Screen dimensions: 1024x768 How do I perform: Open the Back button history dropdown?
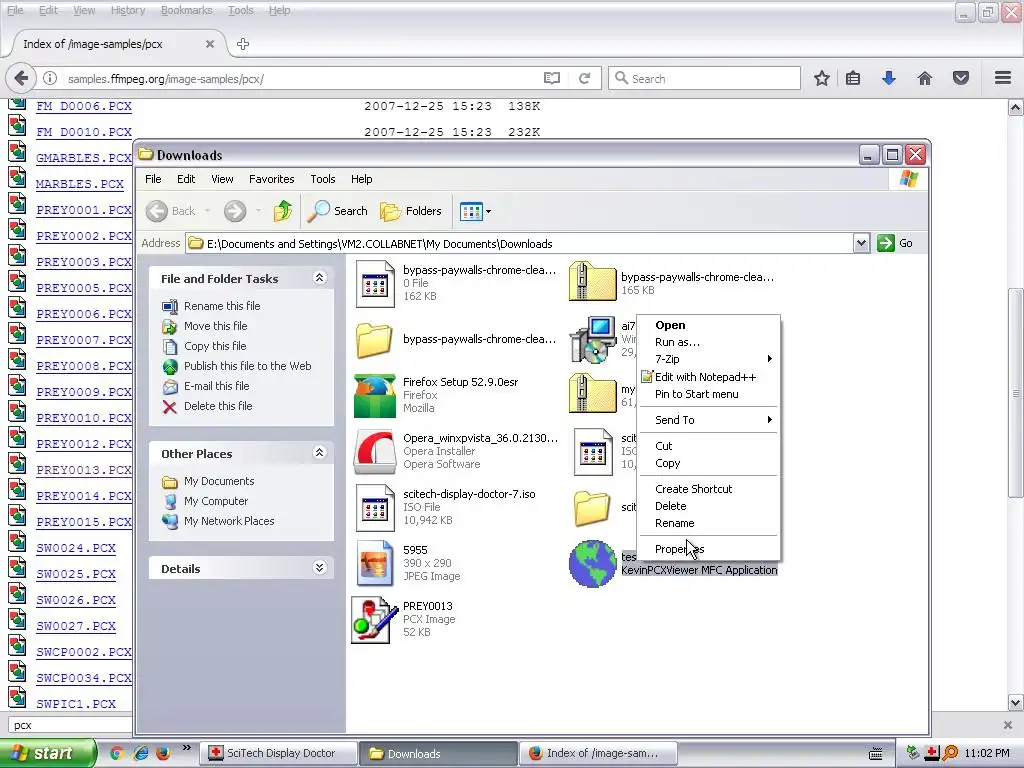(208, 211)
